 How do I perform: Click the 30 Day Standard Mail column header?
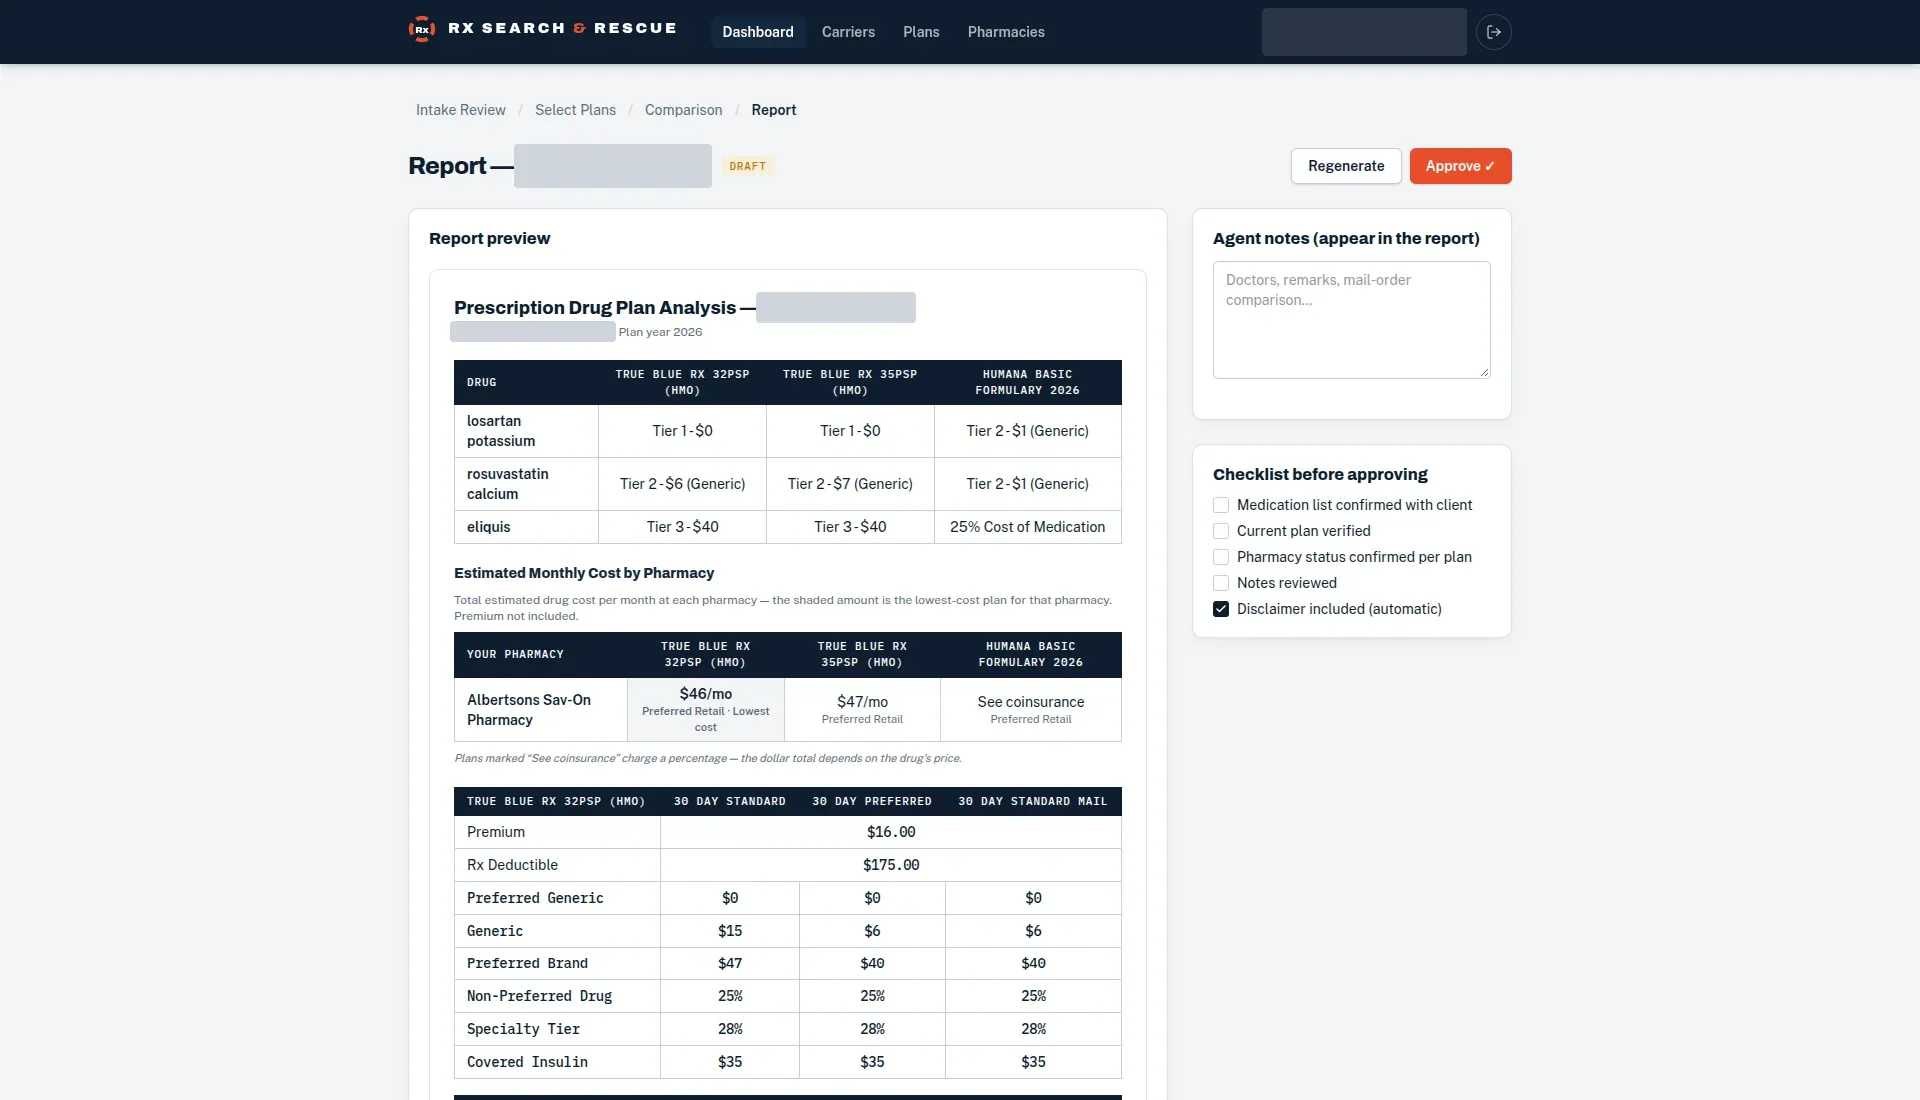coord(1033,801)
